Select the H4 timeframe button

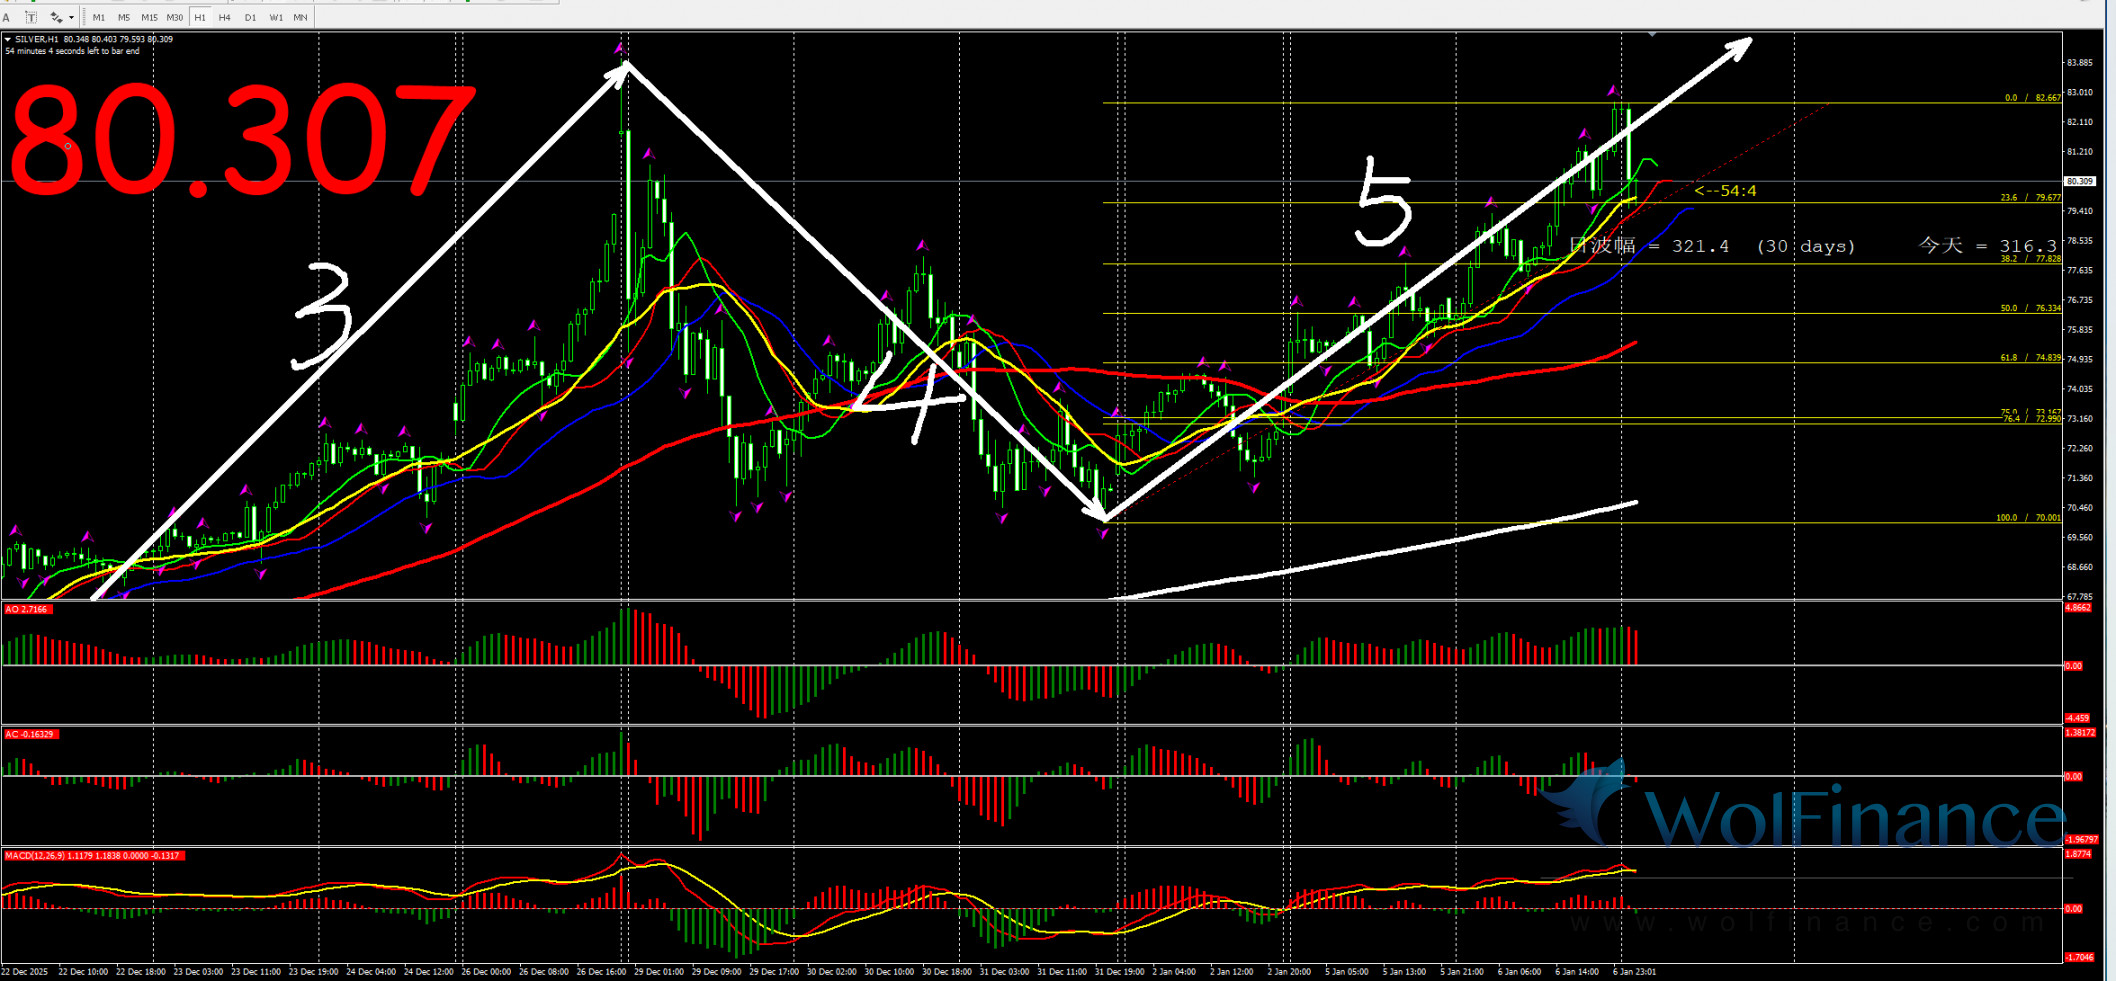click(224, 17)
